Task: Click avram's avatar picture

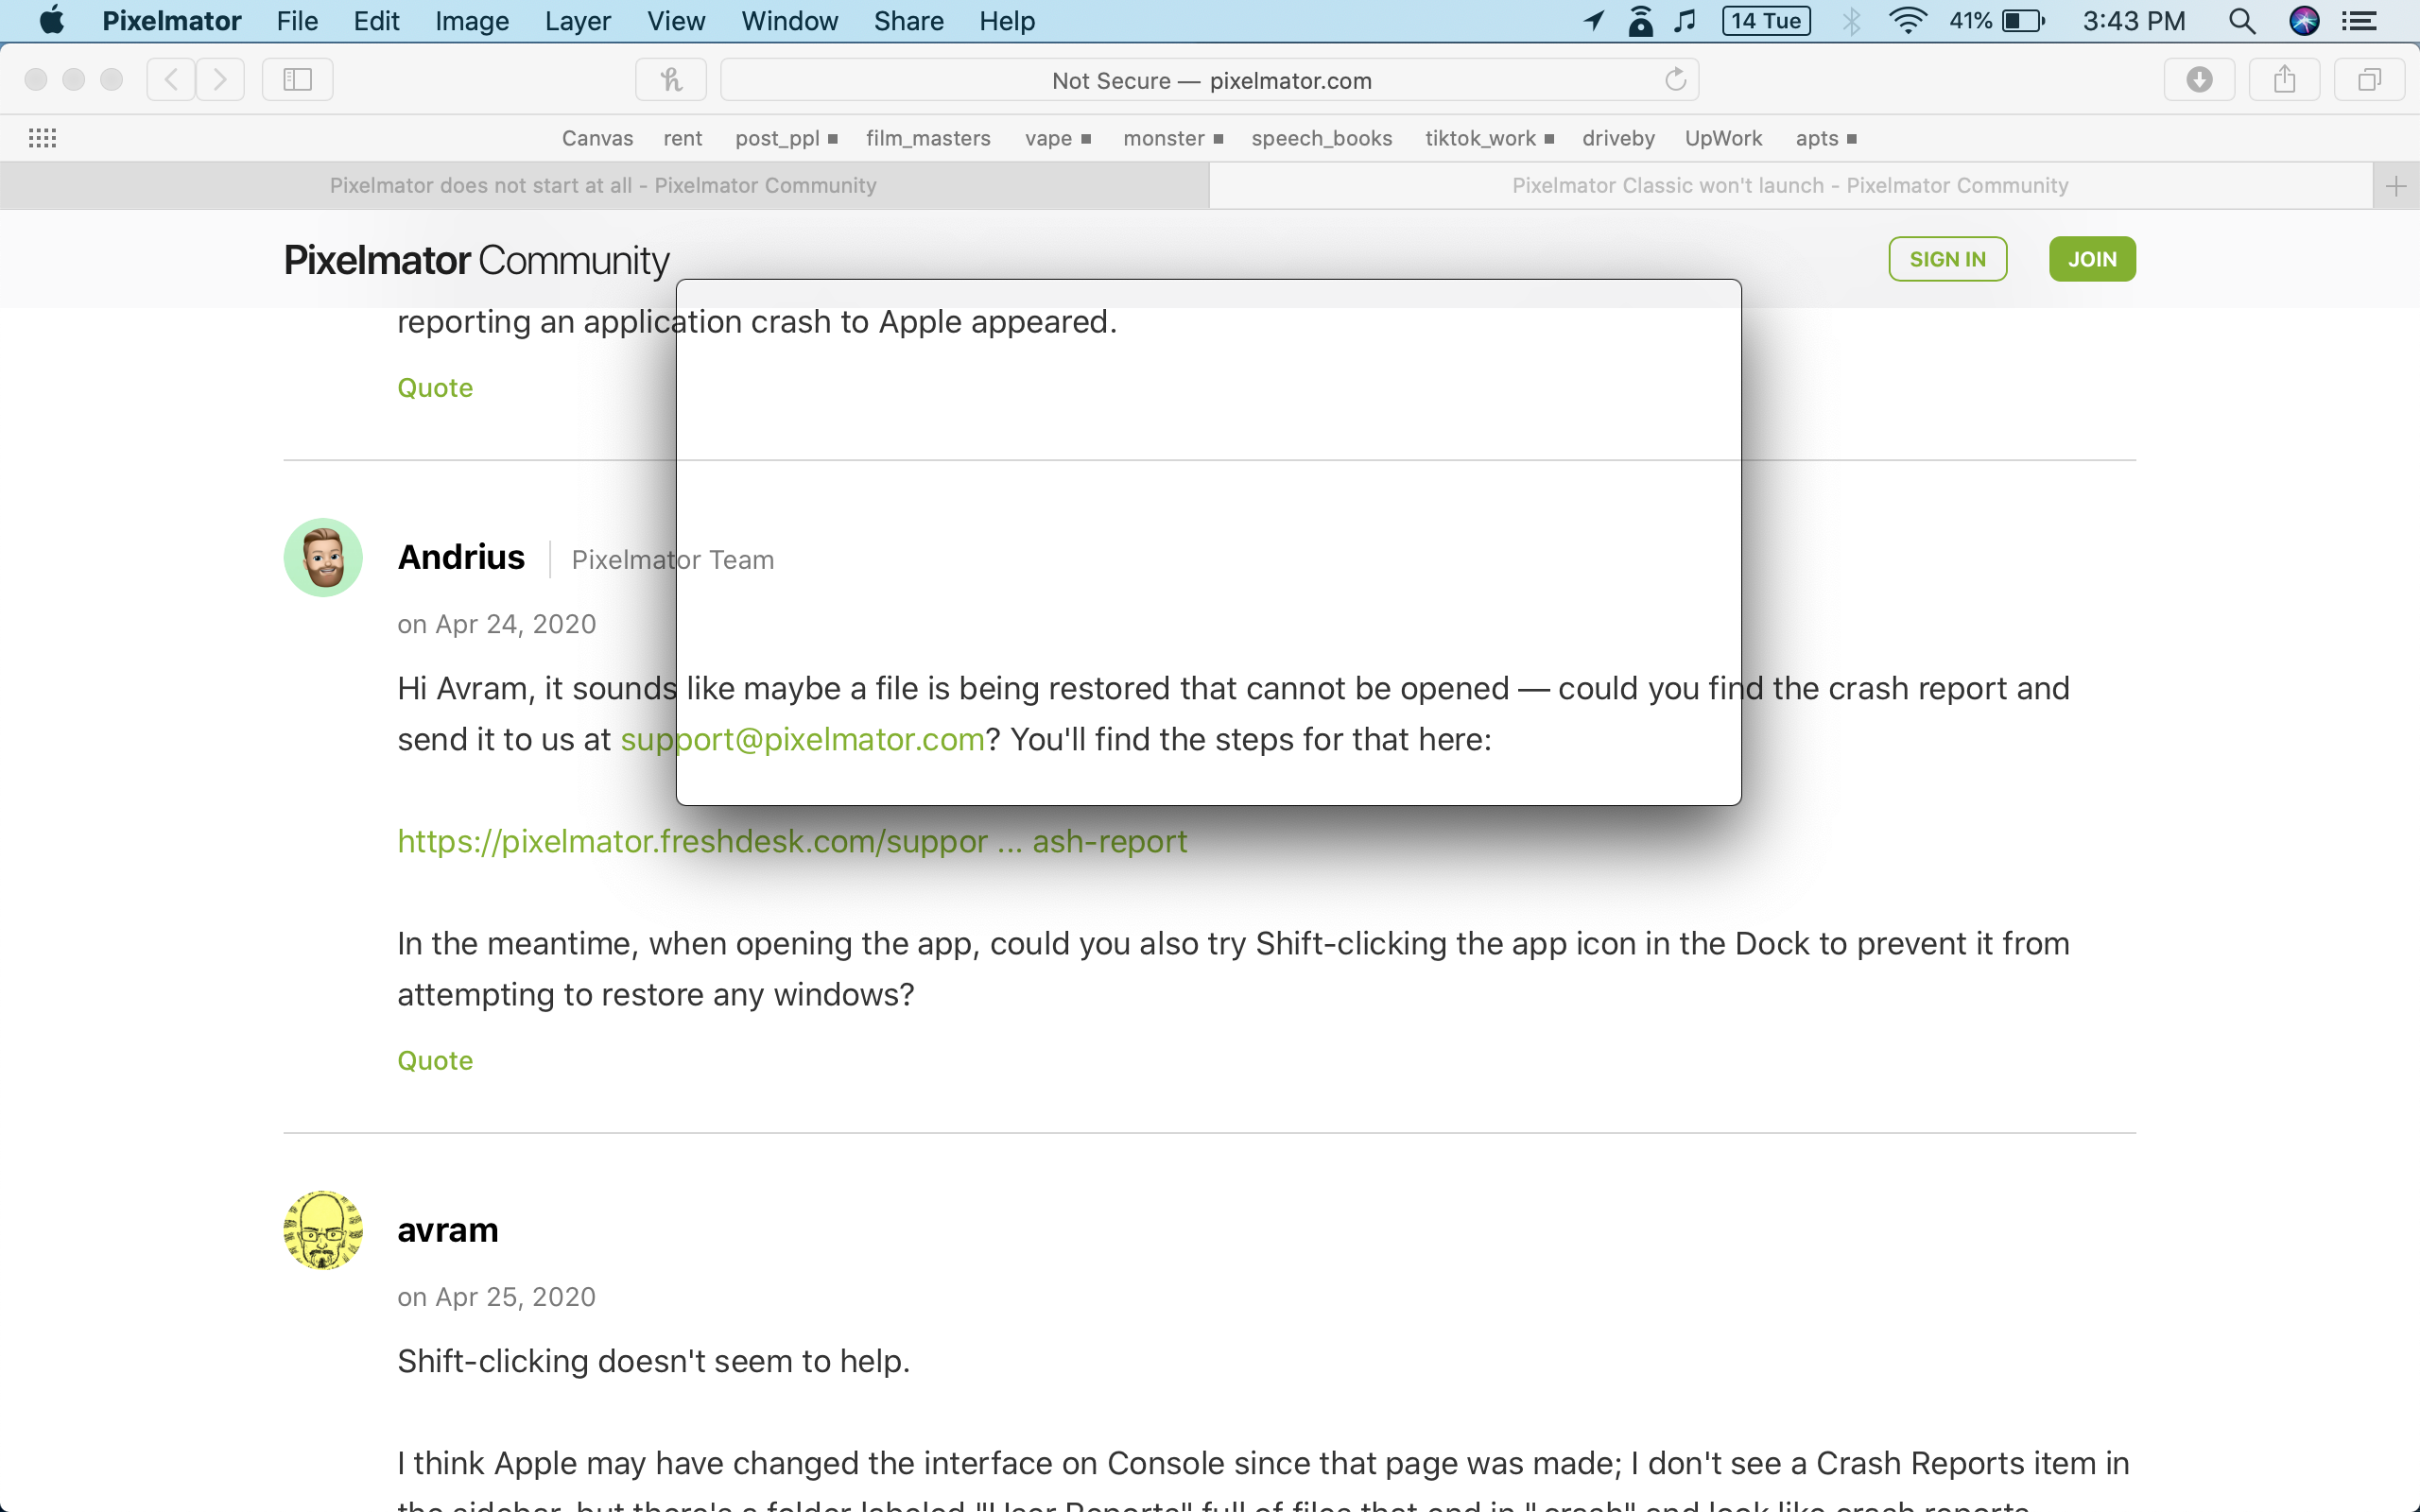Action: point(323,1230)
